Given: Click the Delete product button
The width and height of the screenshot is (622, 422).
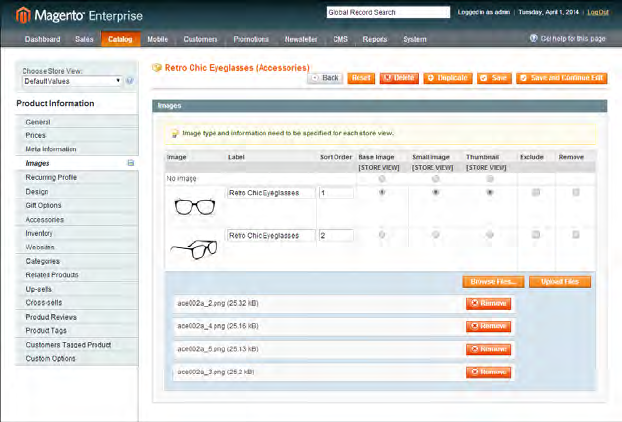Looking at the screenshot, I should 399,78.
